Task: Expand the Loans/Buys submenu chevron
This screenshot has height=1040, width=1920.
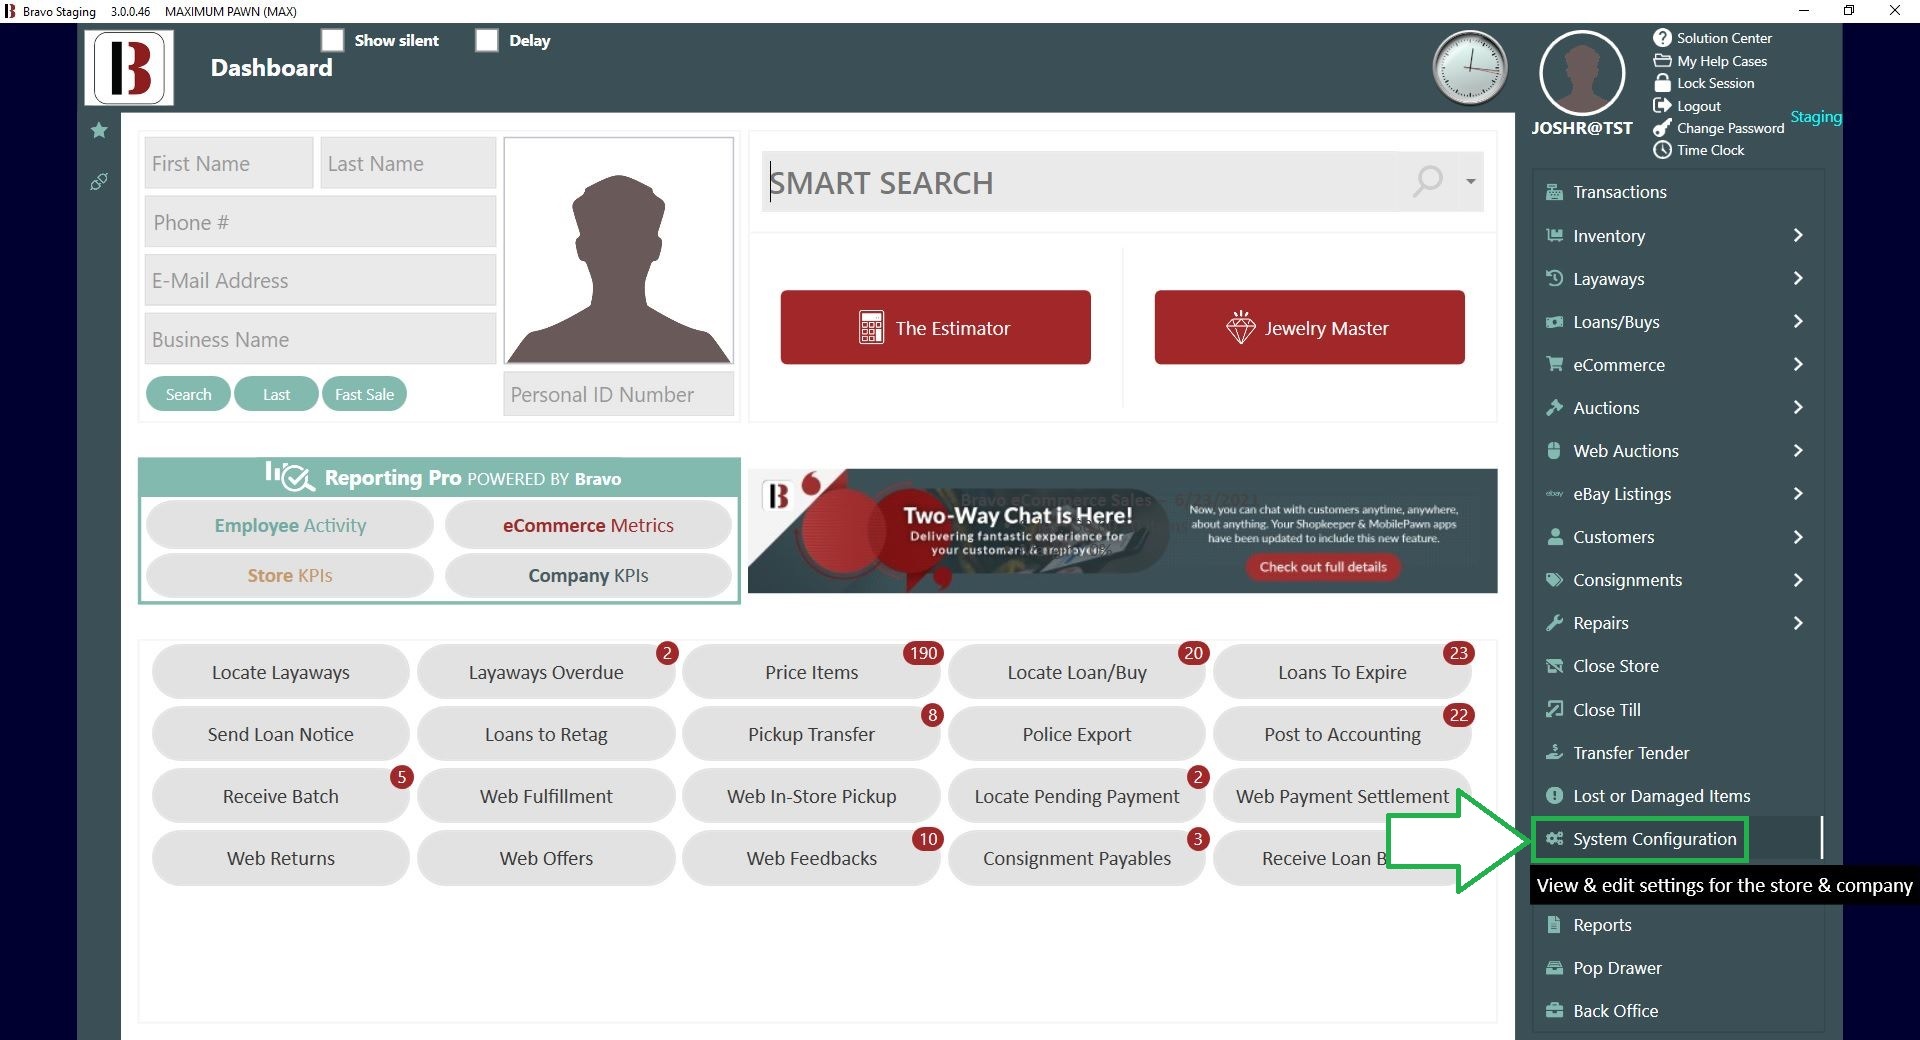Action: [x=1798, y=321]
